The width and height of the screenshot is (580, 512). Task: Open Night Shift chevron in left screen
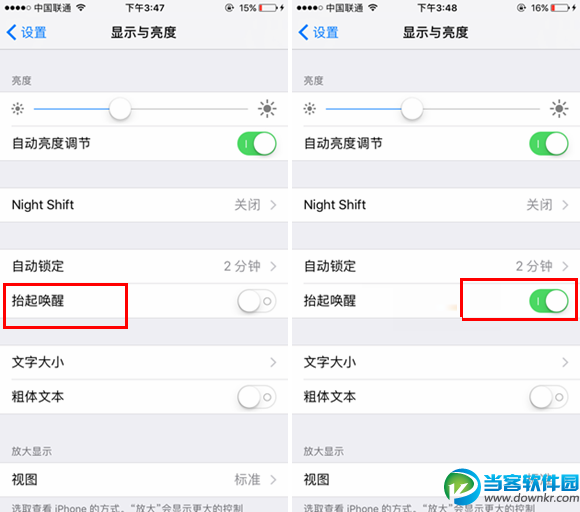[273, 205]
